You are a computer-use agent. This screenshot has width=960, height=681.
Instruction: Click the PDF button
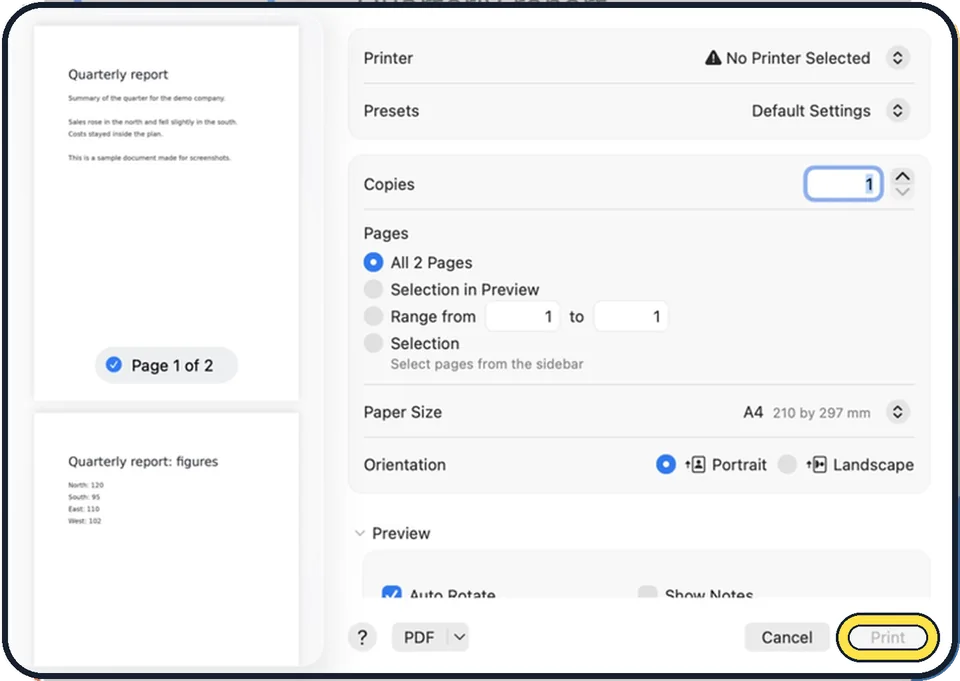click(419, 638)
